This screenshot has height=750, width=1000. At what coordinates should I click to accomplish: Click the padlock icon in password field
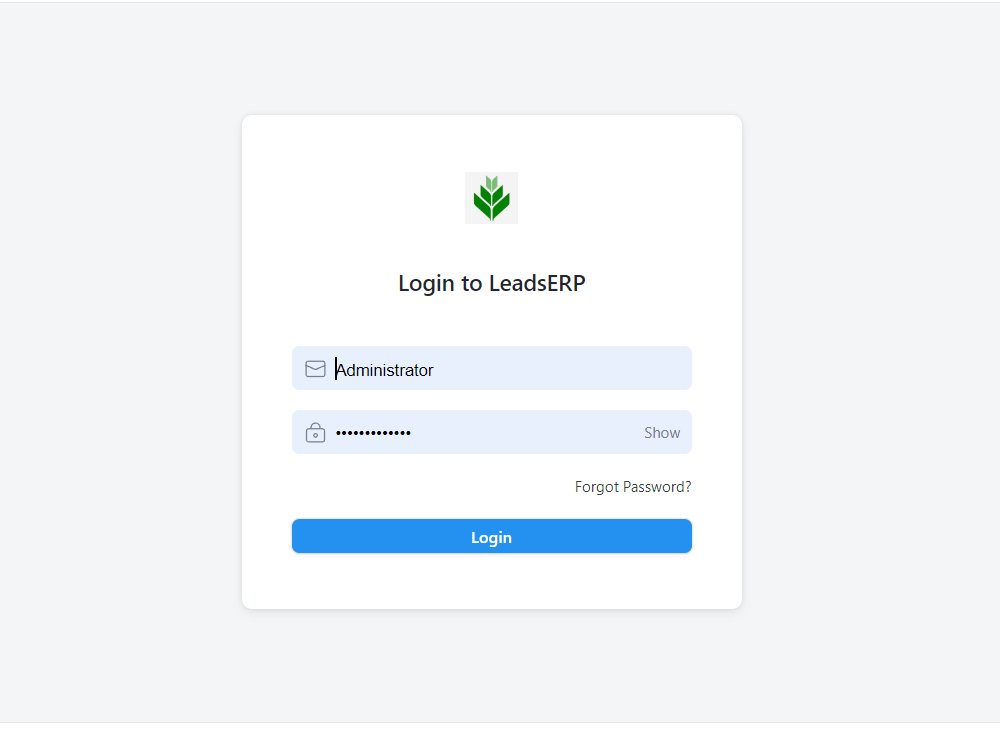315,432
